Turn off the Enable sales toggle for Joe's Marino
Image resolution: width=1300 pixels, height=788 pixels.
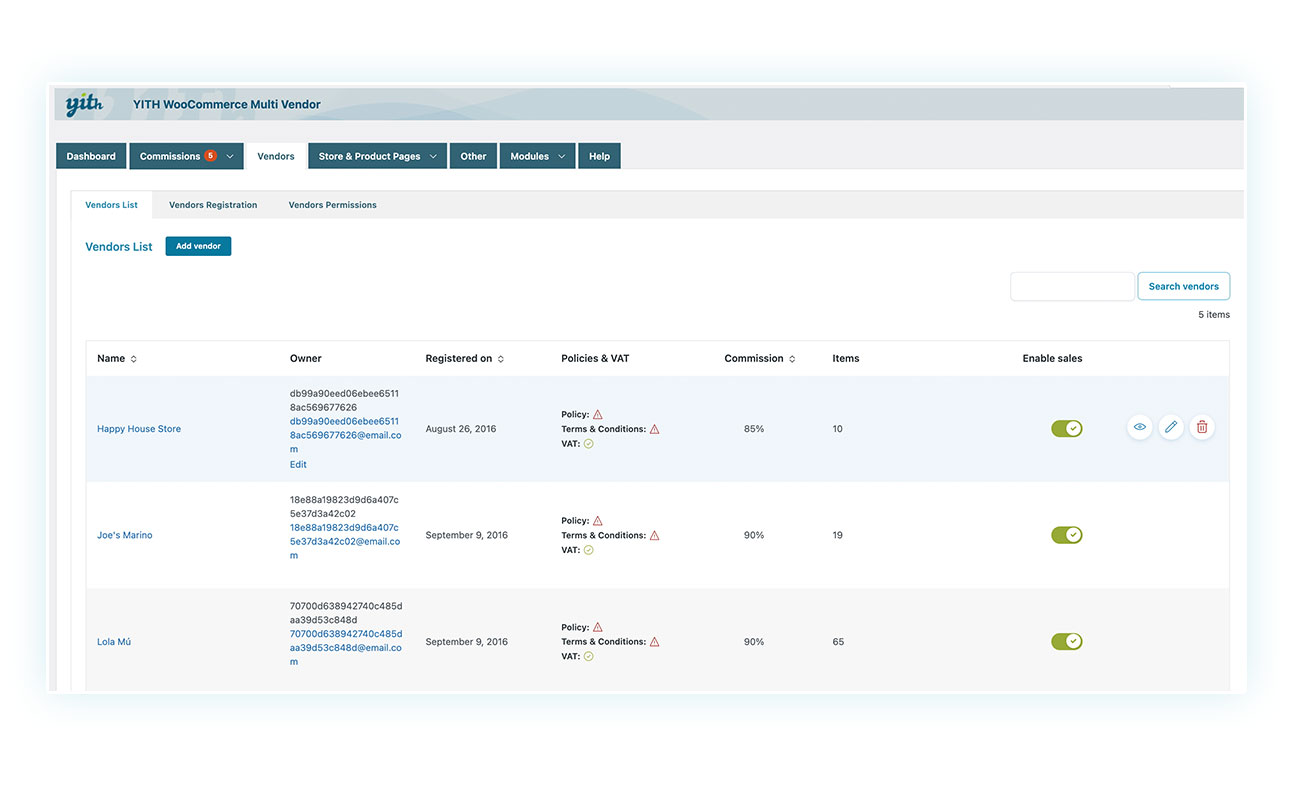[1066, 534]
